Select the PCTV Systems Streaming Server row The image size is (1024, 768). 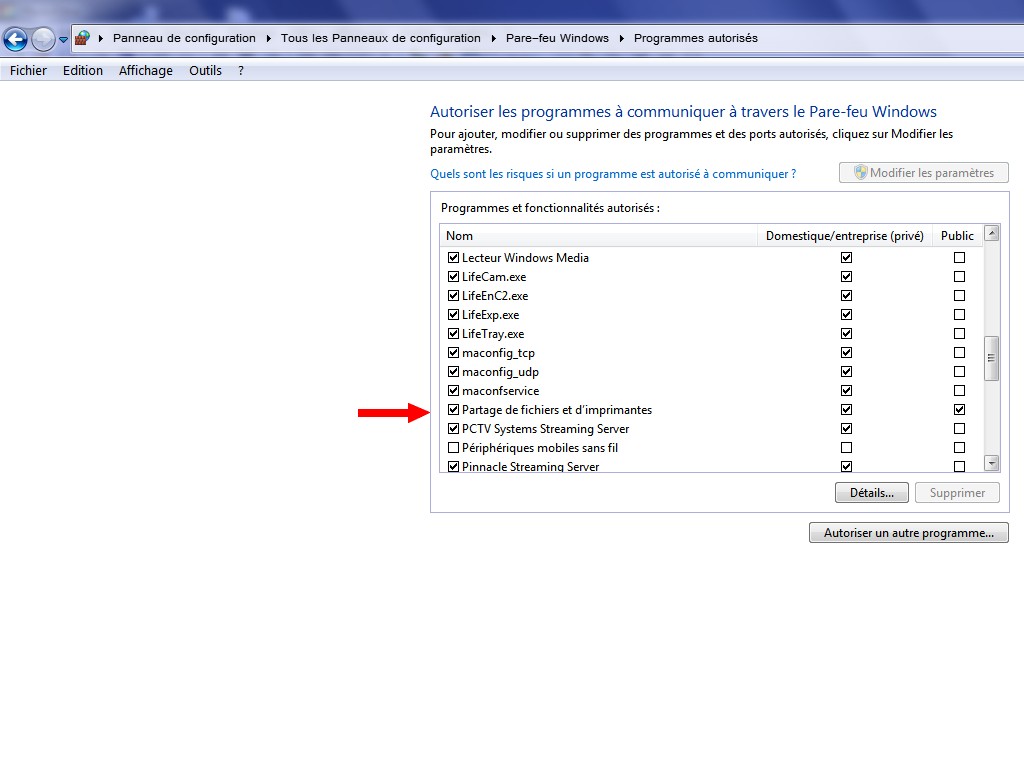pos(545,429)
